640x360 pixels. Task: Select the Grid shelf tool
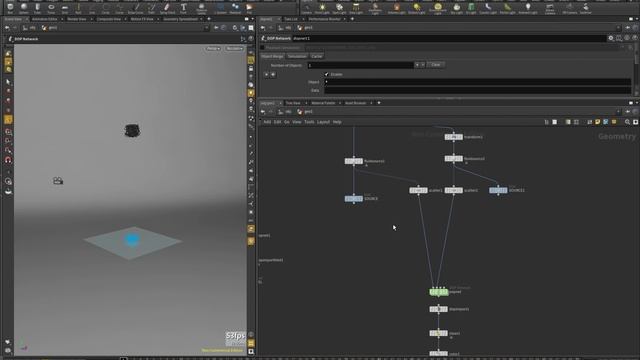64,8
